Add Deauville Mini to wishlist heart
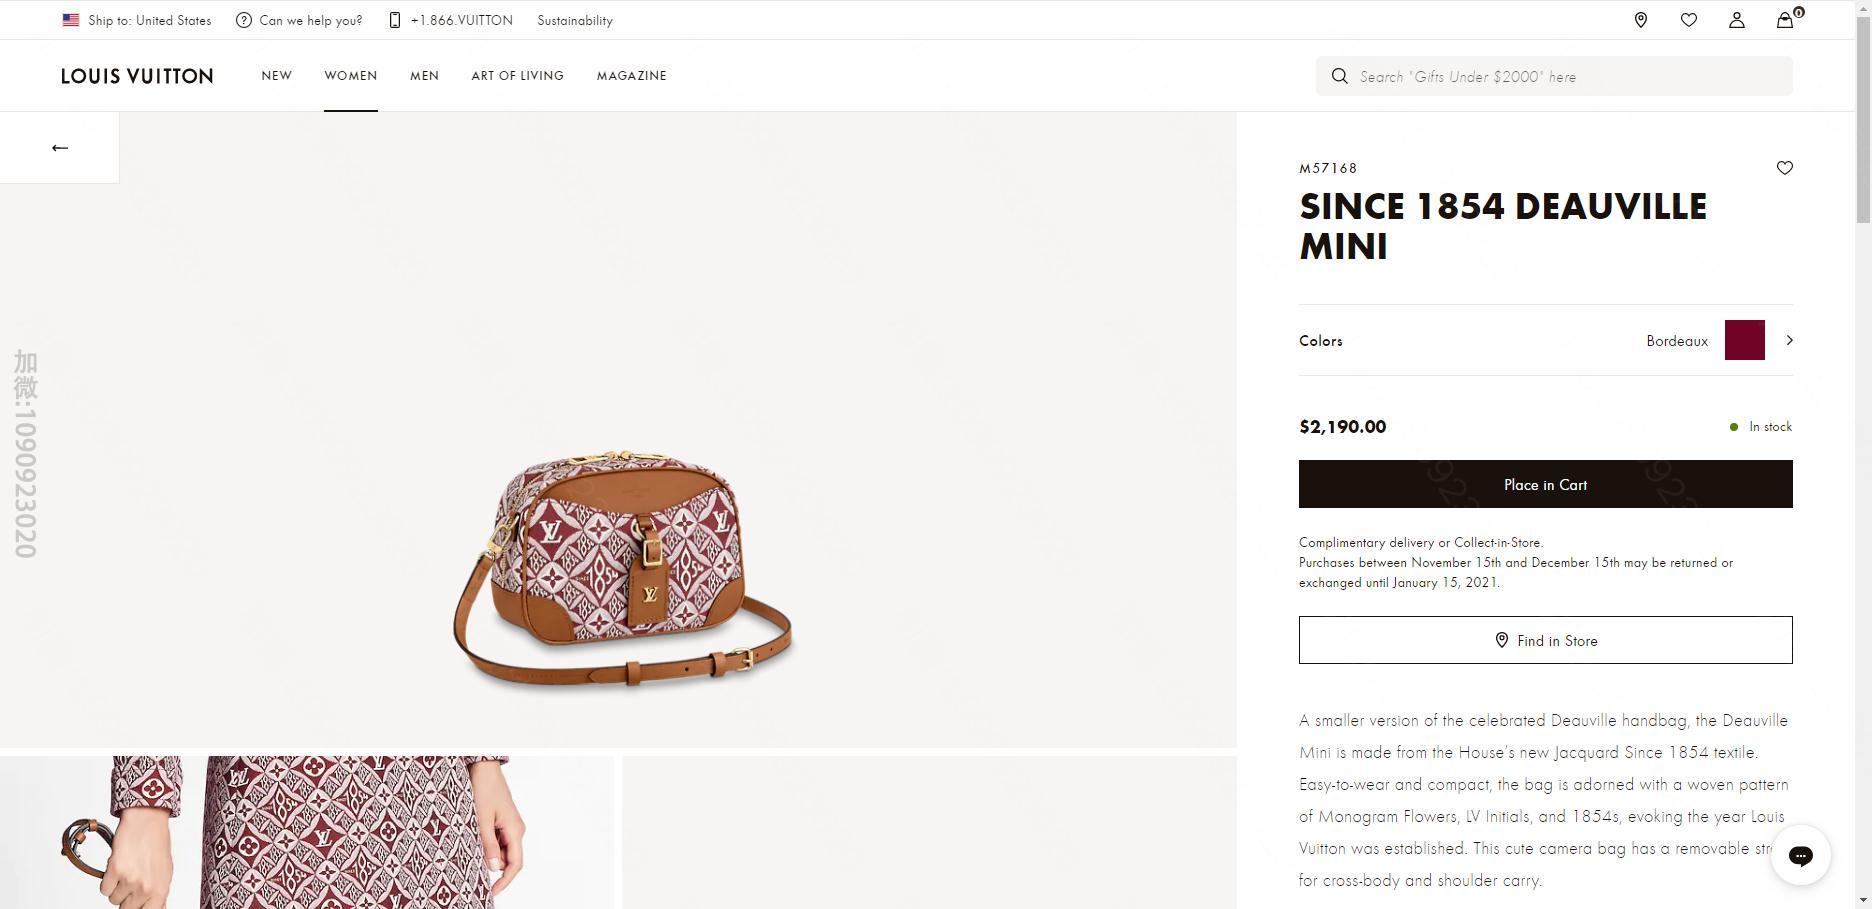1872x909 pixels. (1784, 168)
